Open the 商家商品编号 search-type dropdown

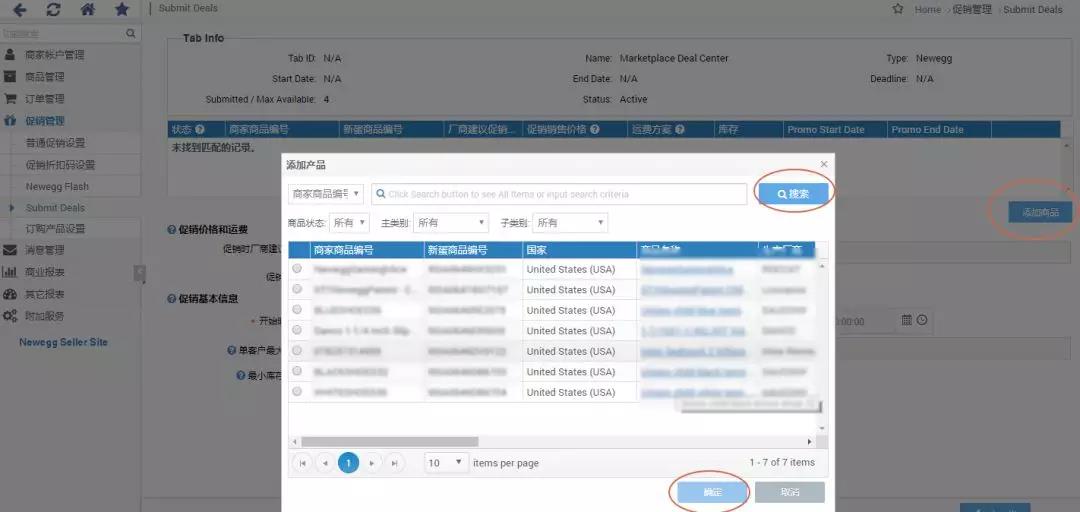click(325, 194)
